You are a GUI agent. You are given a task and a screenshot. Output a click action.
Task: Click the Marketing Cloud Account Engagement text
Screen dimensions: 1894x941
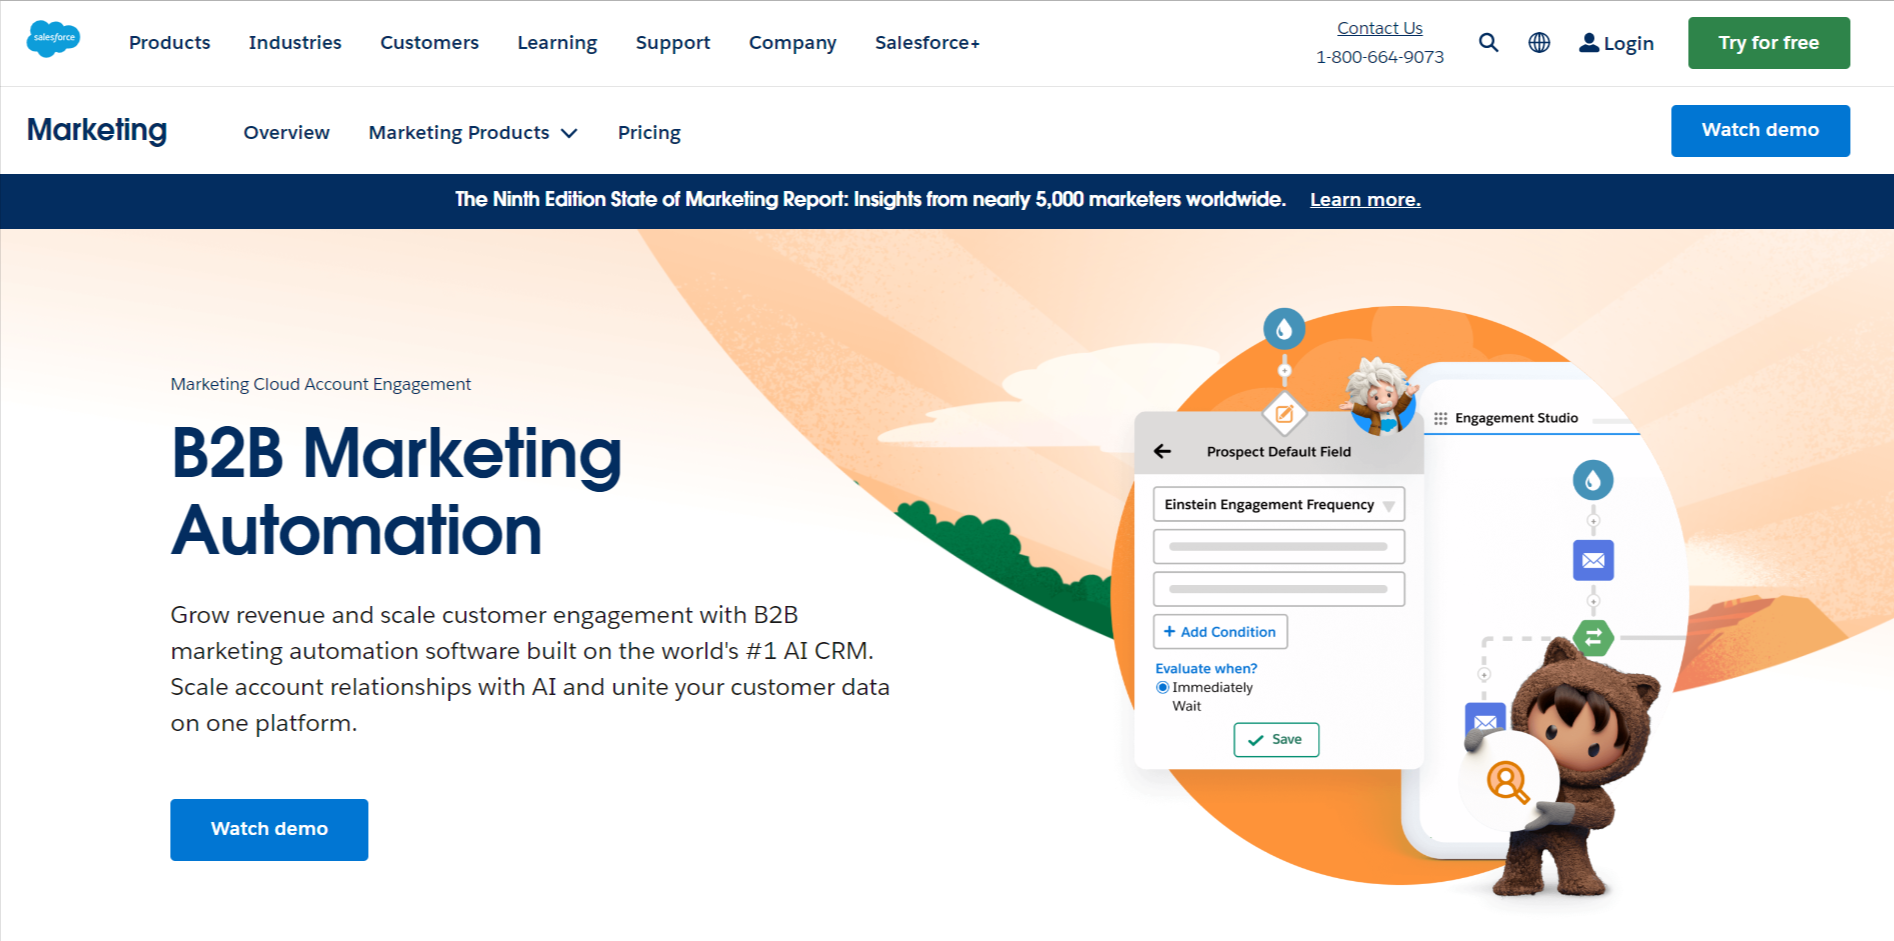pyautogui.click(x=320, y=384)
